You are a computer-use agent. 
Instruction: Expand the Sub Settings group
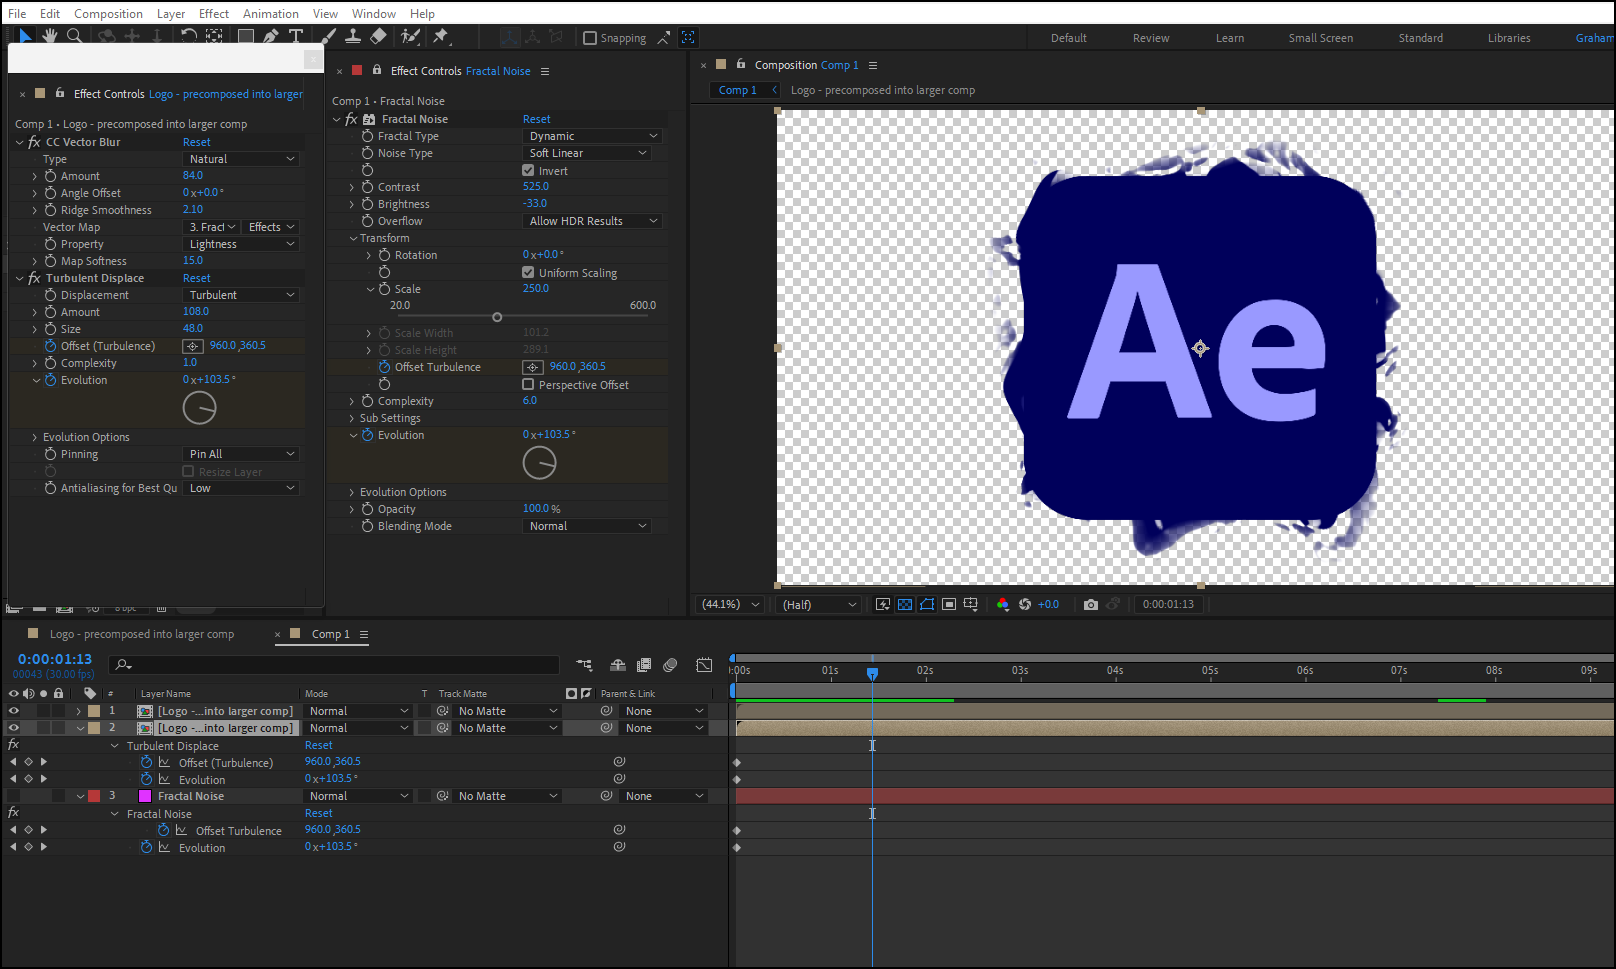tap(352, 418)
